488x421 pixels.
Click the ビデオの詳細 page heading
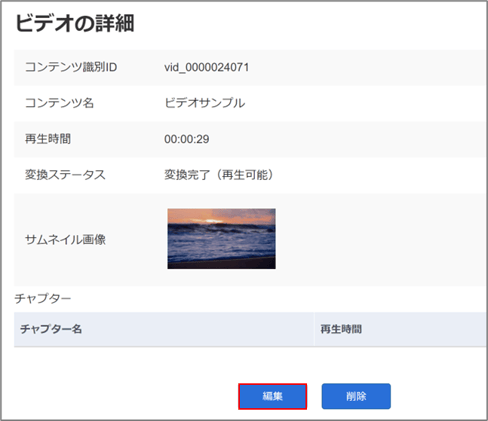point(75,23)
